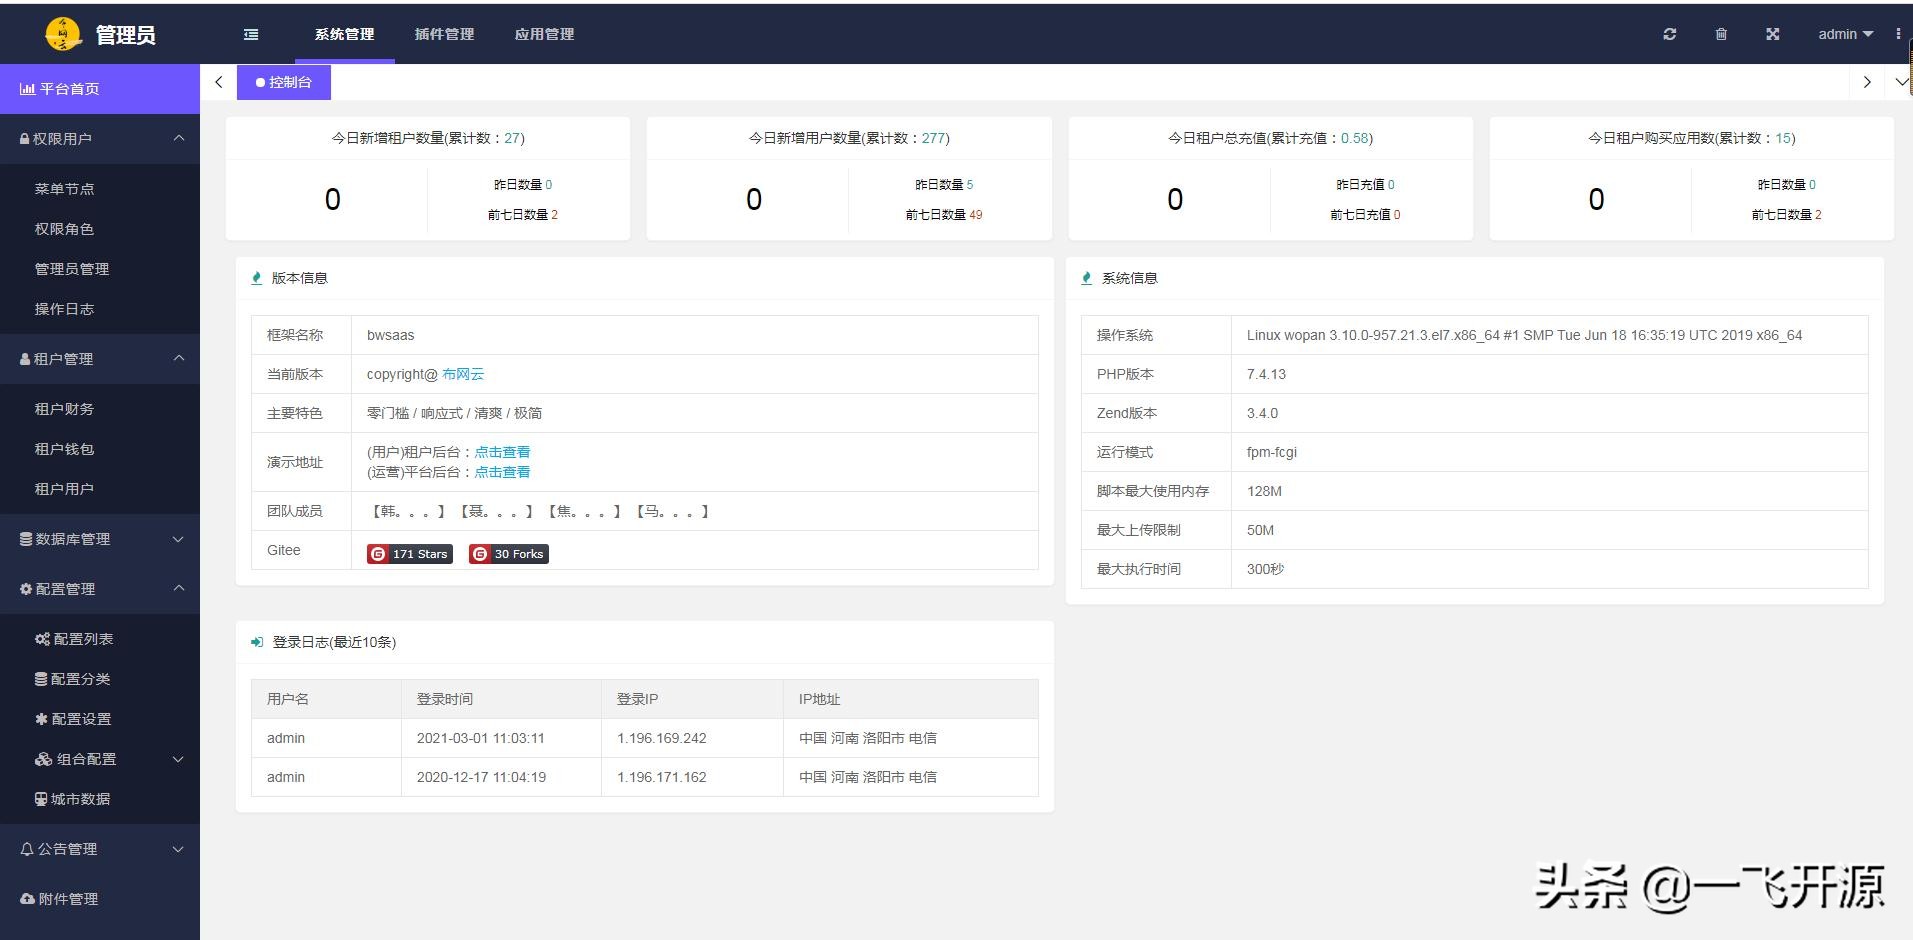Viewport: 1913px width, 940px height.
Task: Click the 登录IP column header
Action: coord(638,699)
